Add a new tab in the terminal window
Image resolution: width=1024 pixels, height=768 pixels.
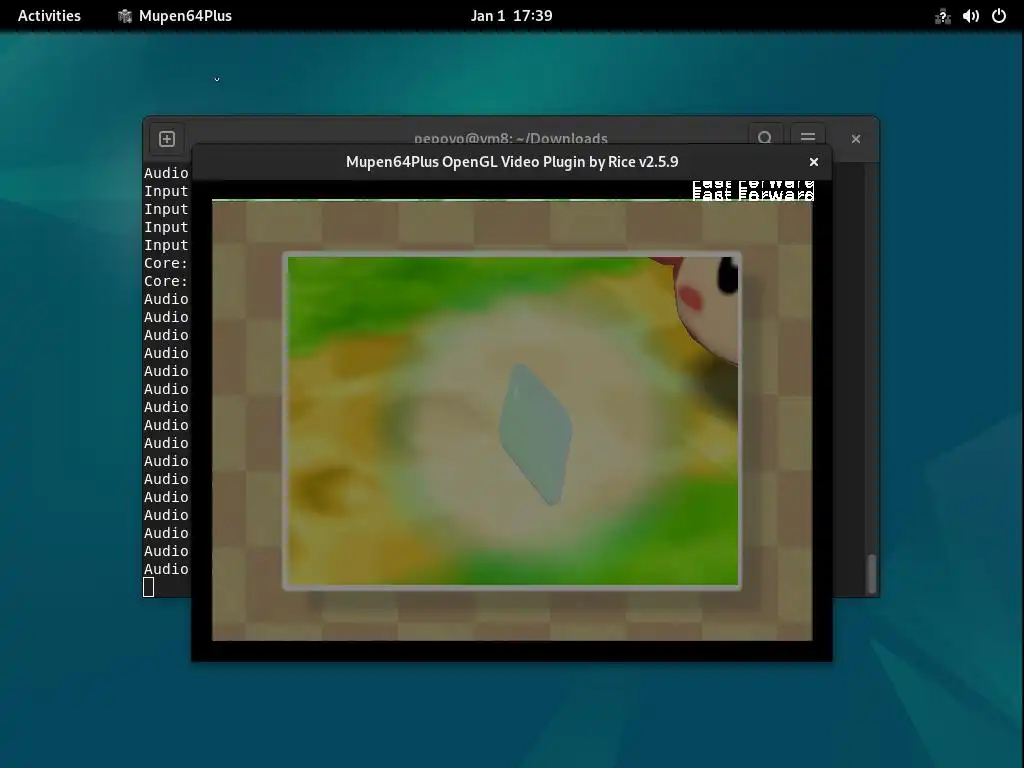coord(167,139)
